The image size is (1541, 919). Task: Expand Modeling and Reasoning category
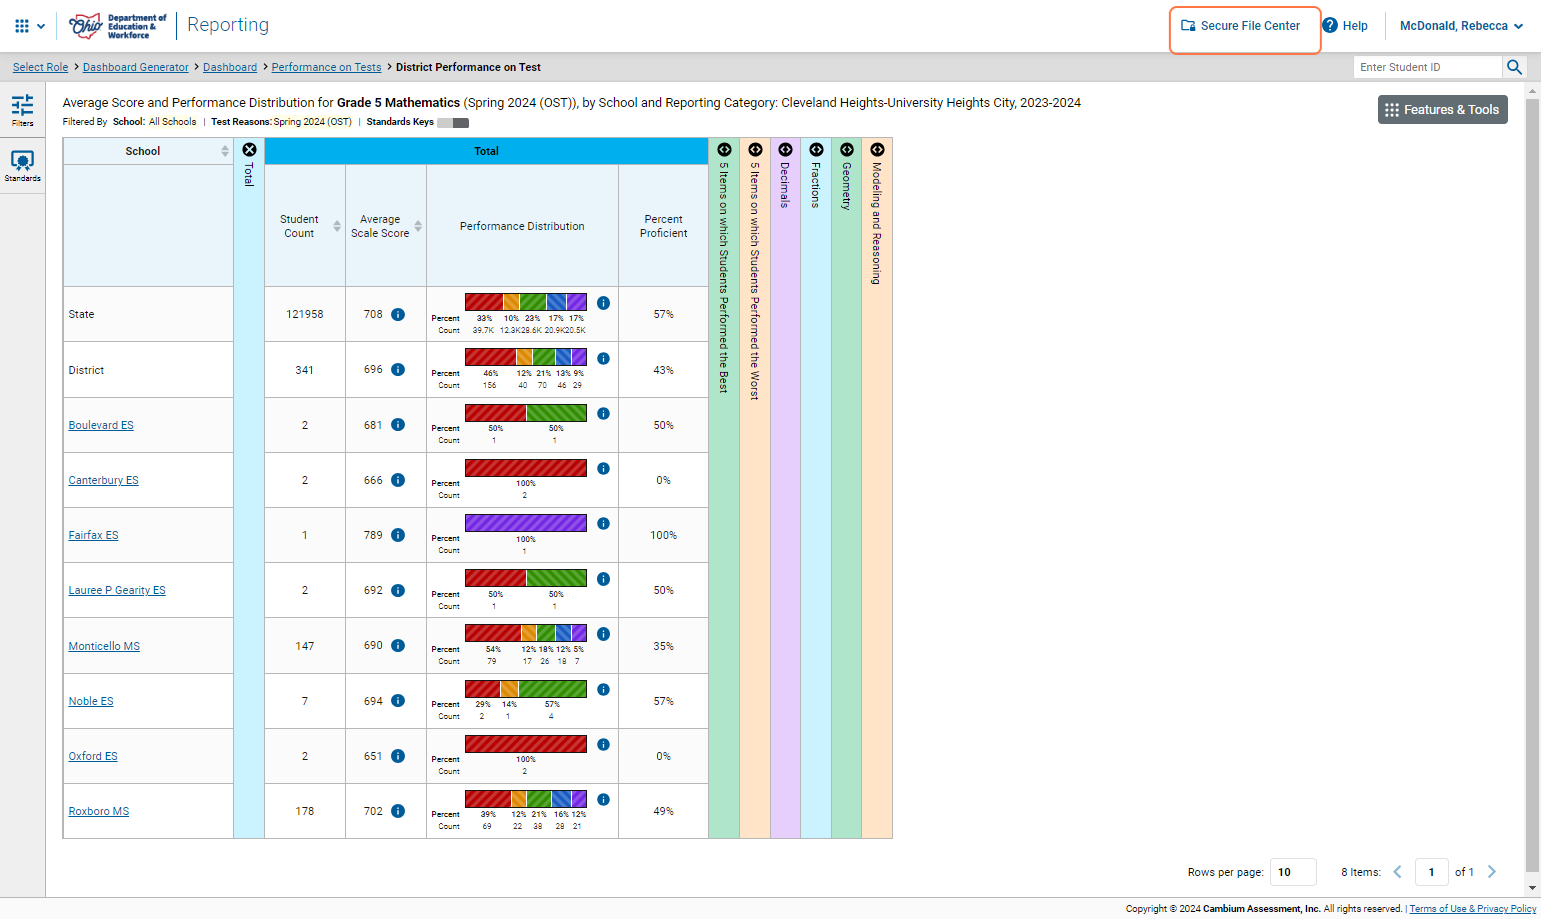(877, 150)
